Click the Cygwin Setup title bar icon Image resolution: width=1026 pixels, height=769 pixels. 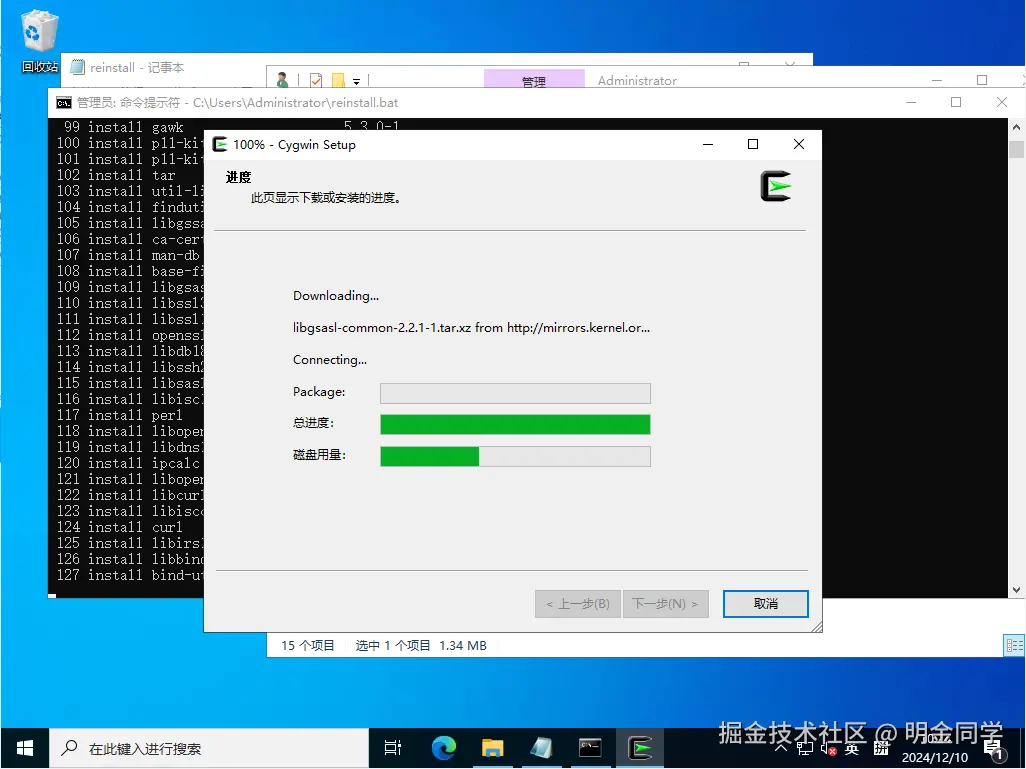pyautogui.click(x=221, y=144)
